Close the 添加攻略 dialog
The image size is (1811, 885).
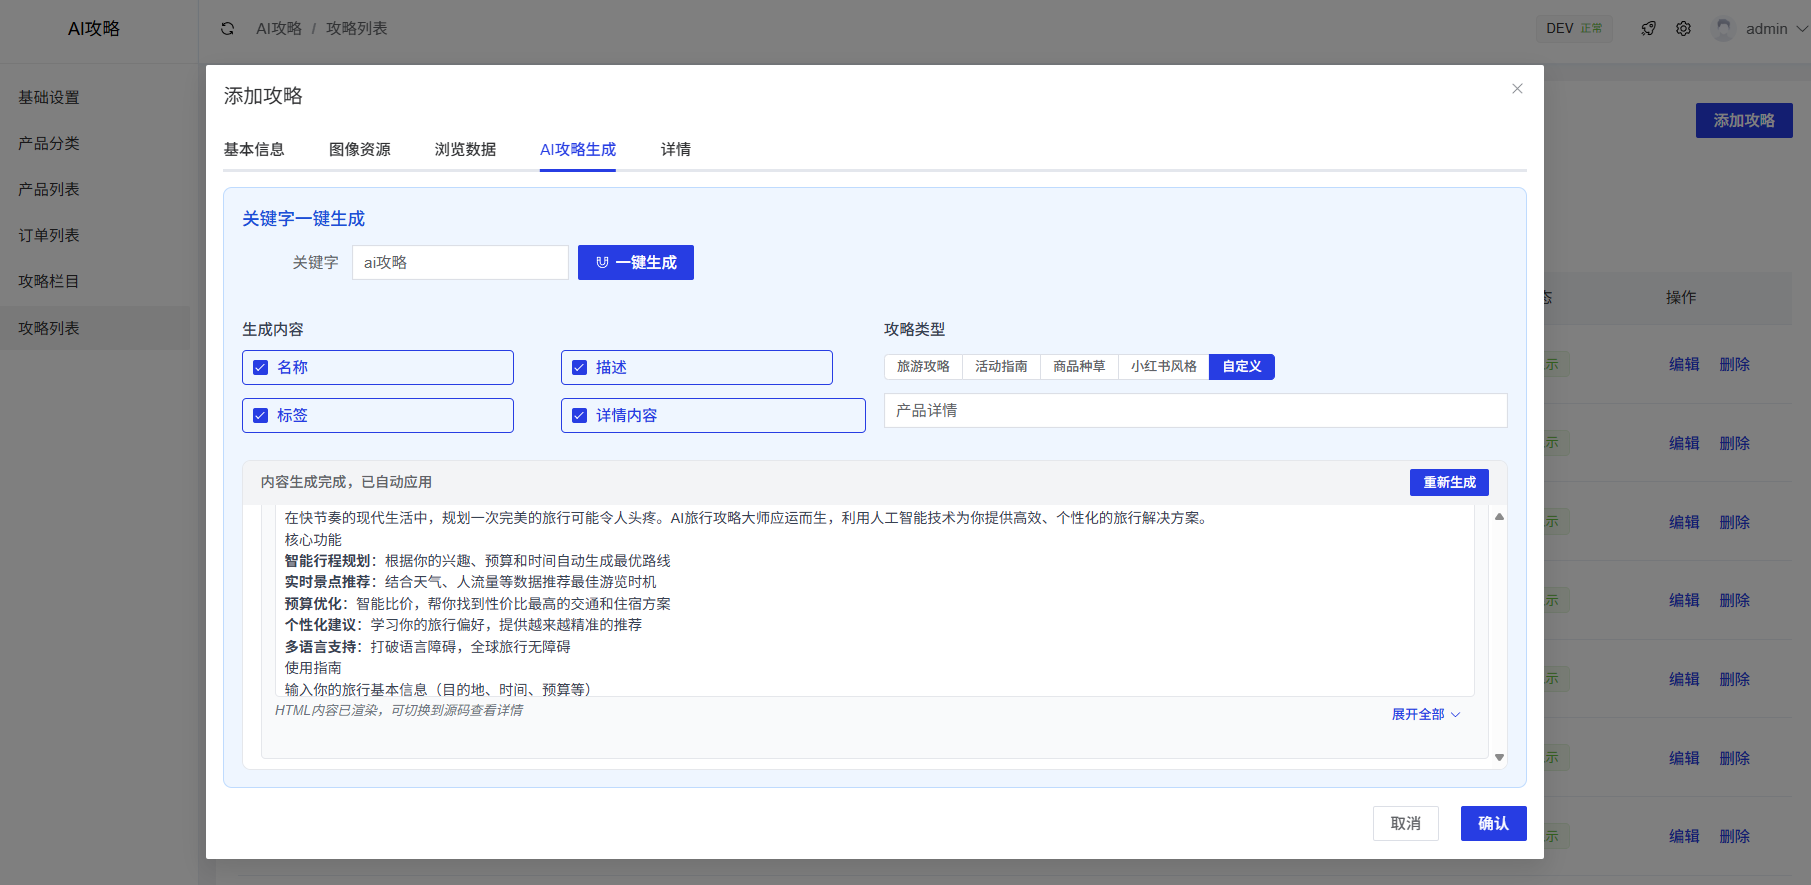1517,89
